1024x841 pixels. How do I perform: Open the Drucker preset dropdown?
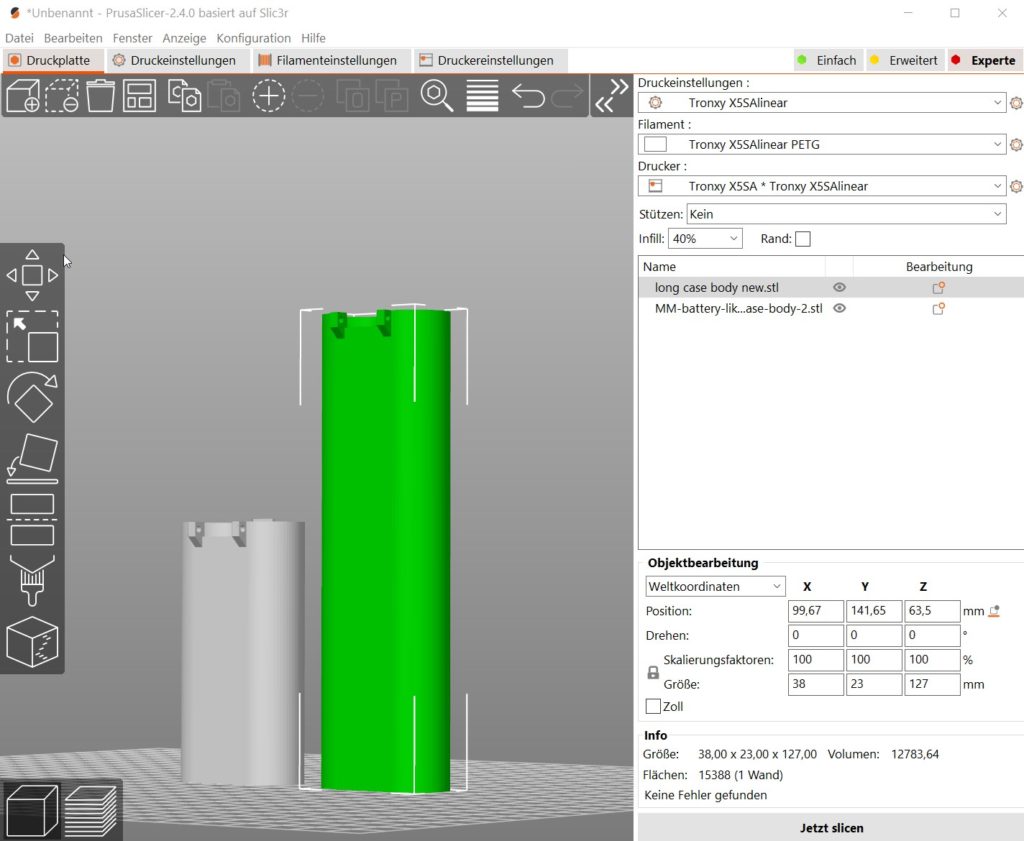point(822,186)
